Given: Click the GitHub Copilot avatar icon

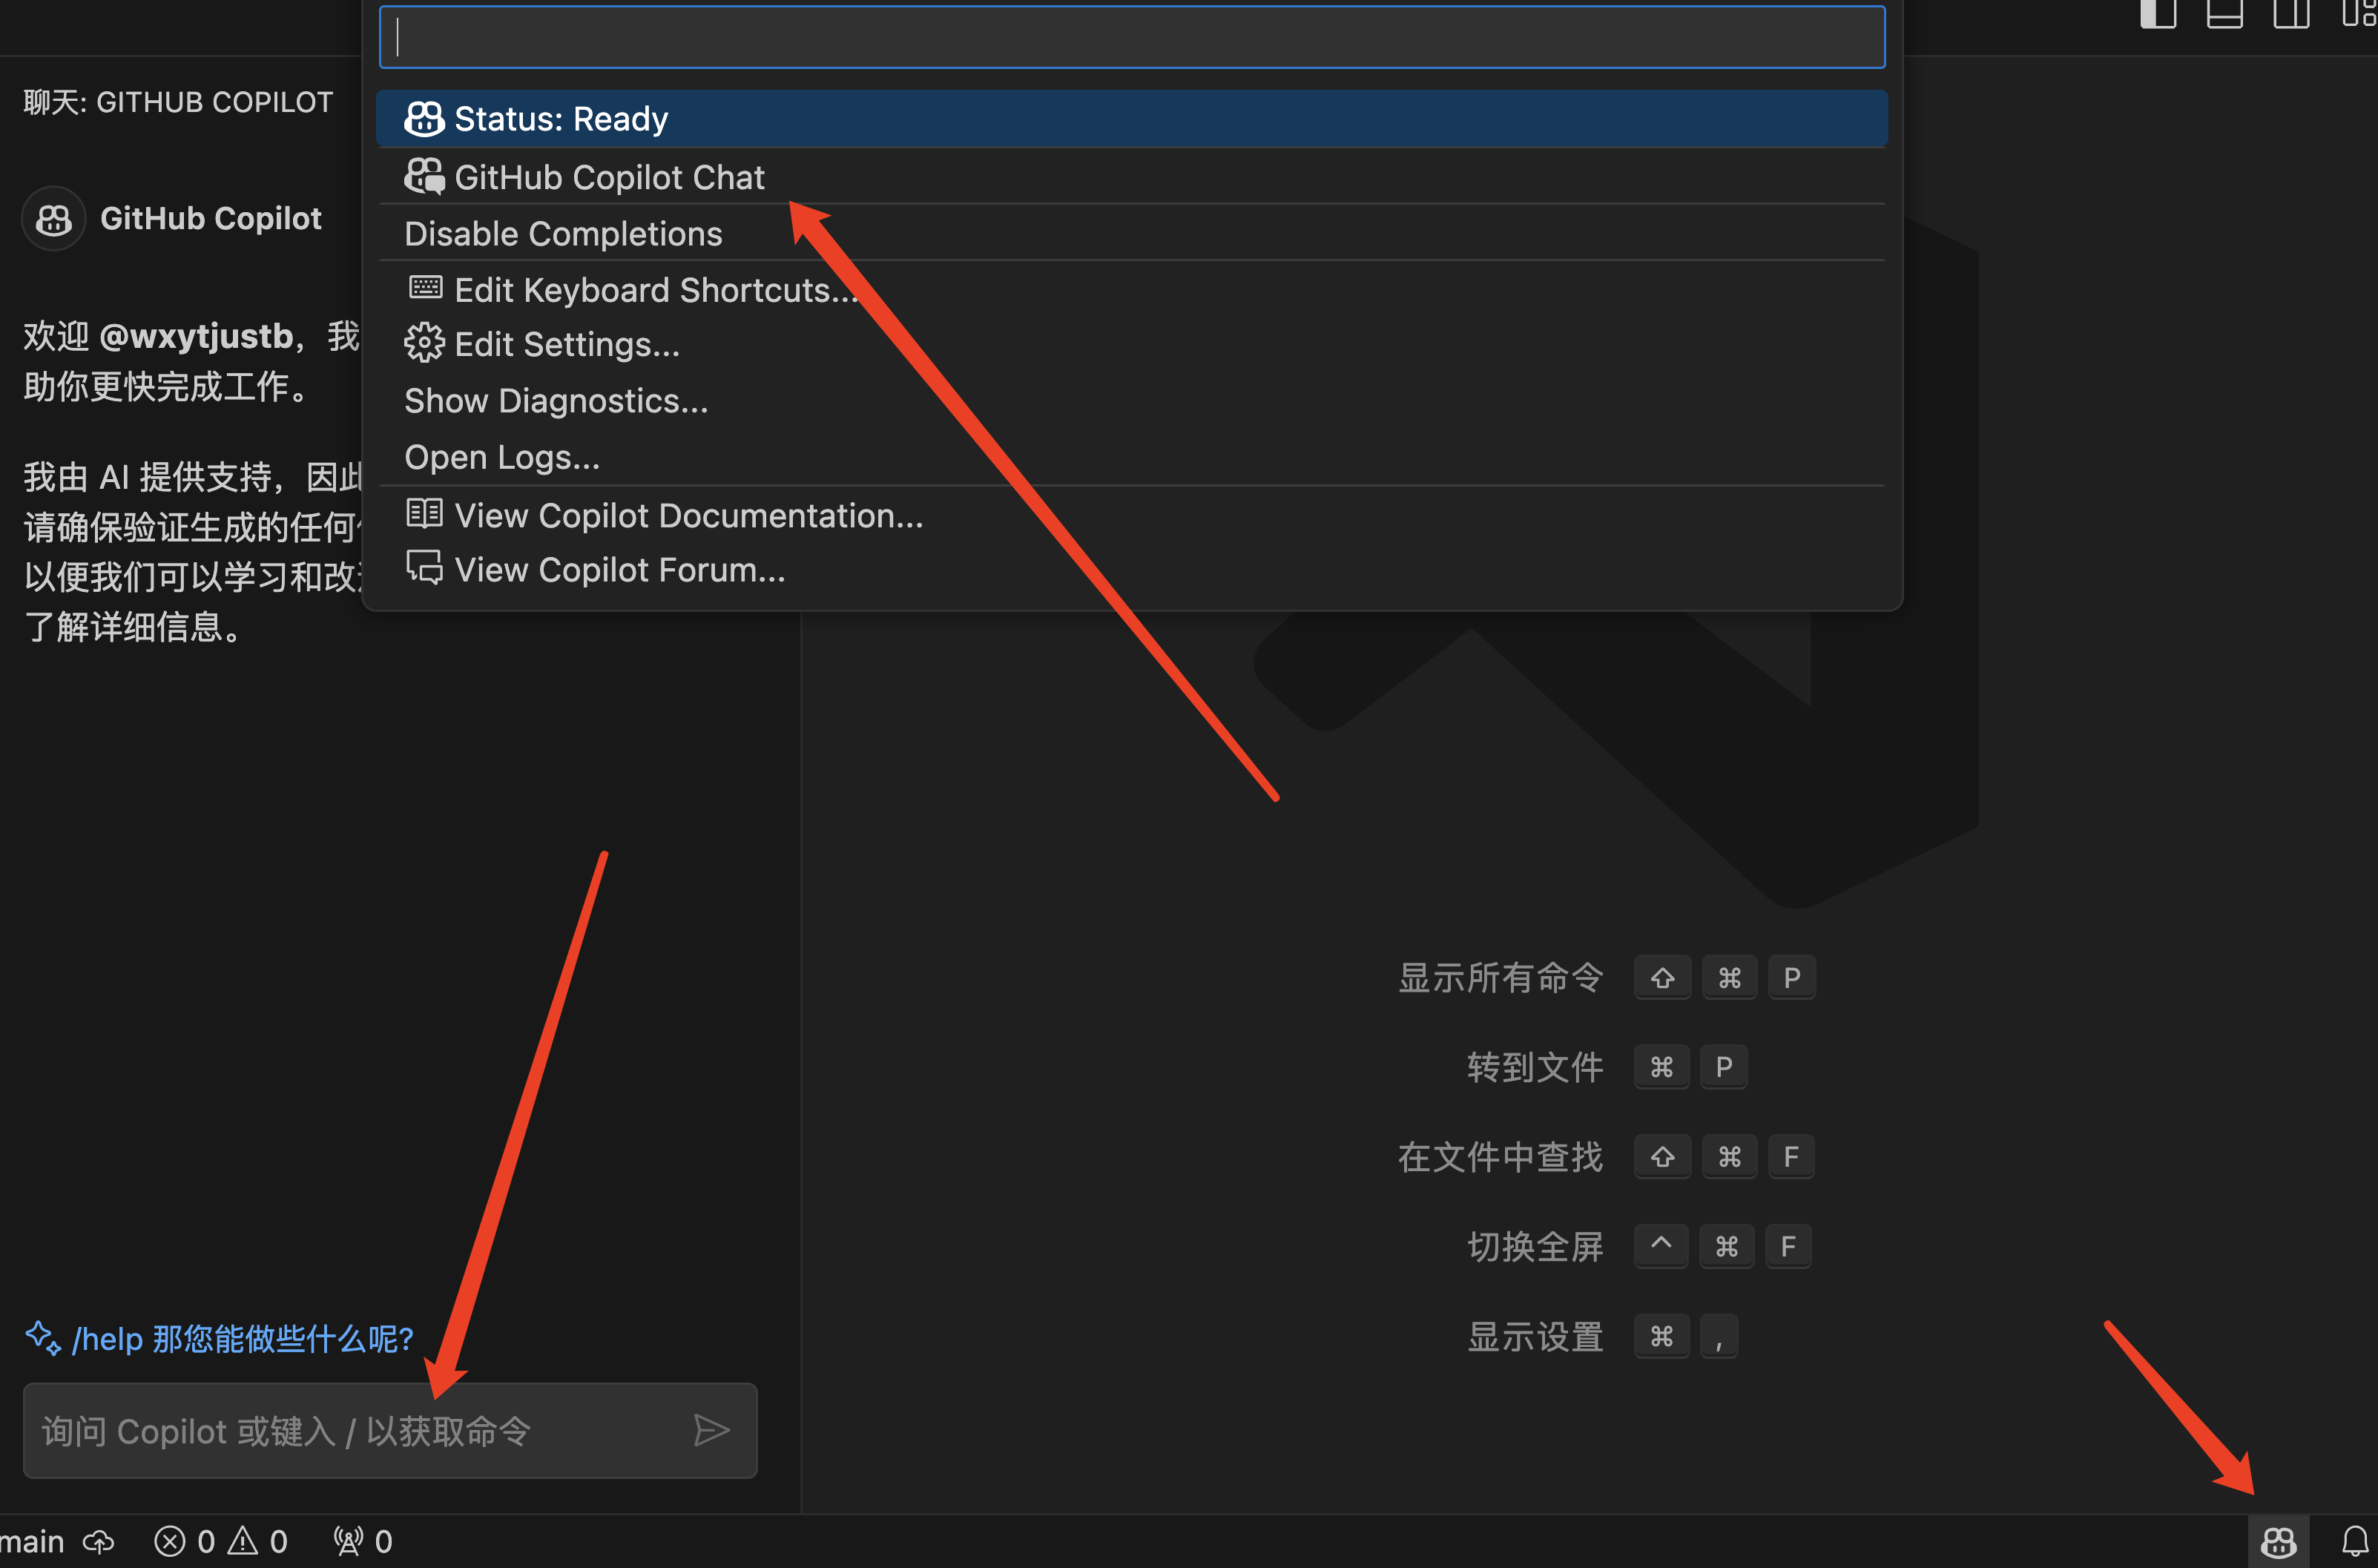Looking at the screenshot, I should coord(54,218).
